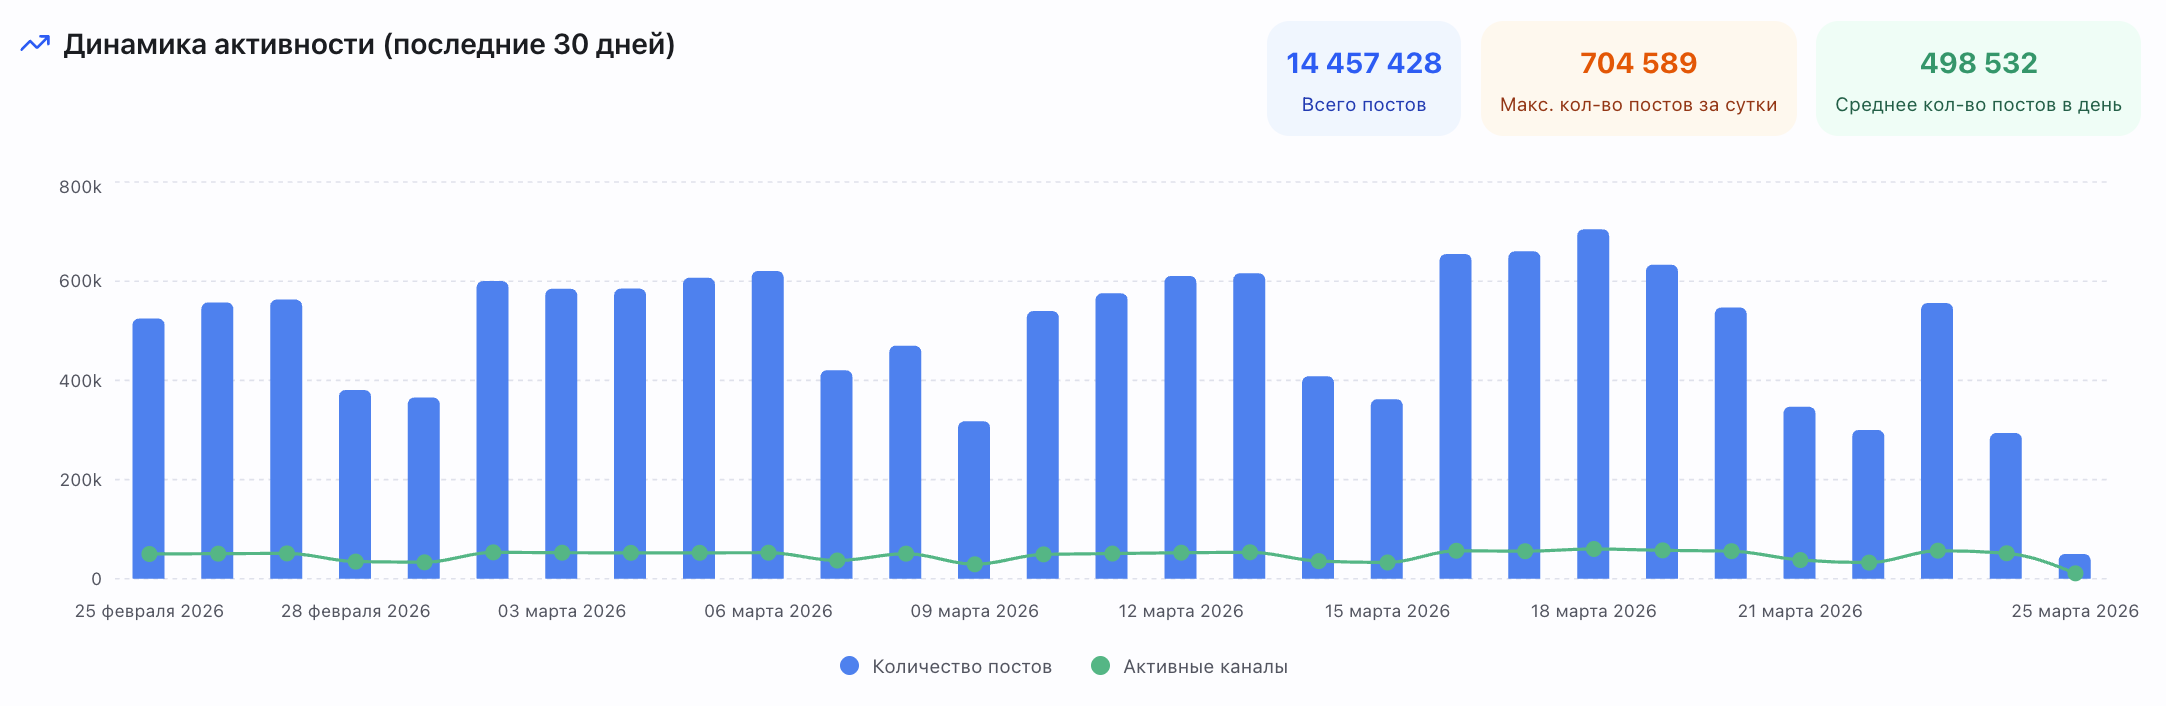
Task: Click the green legend dot for Активные каналы
Action: pyautogui.click(x=1100, y=666)
